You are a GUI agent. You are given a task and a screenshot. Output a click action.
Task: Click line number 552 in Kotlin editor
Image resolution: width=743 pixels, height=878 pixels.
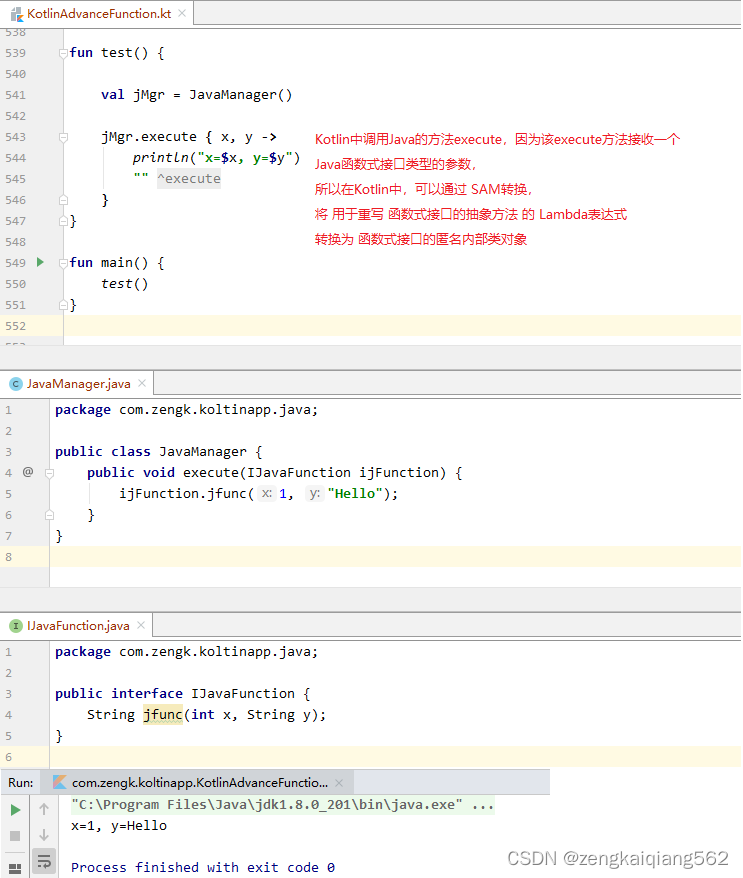pos(16,326)
